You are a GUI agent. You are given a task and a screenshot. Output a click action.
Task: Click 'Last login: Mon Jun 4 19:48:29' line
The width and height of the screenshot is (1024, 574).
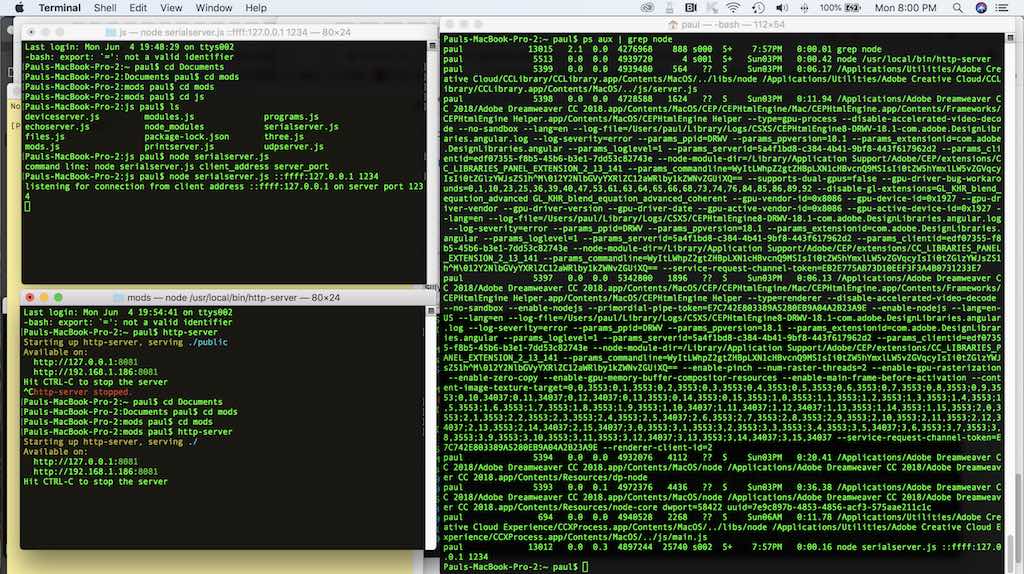129,47
